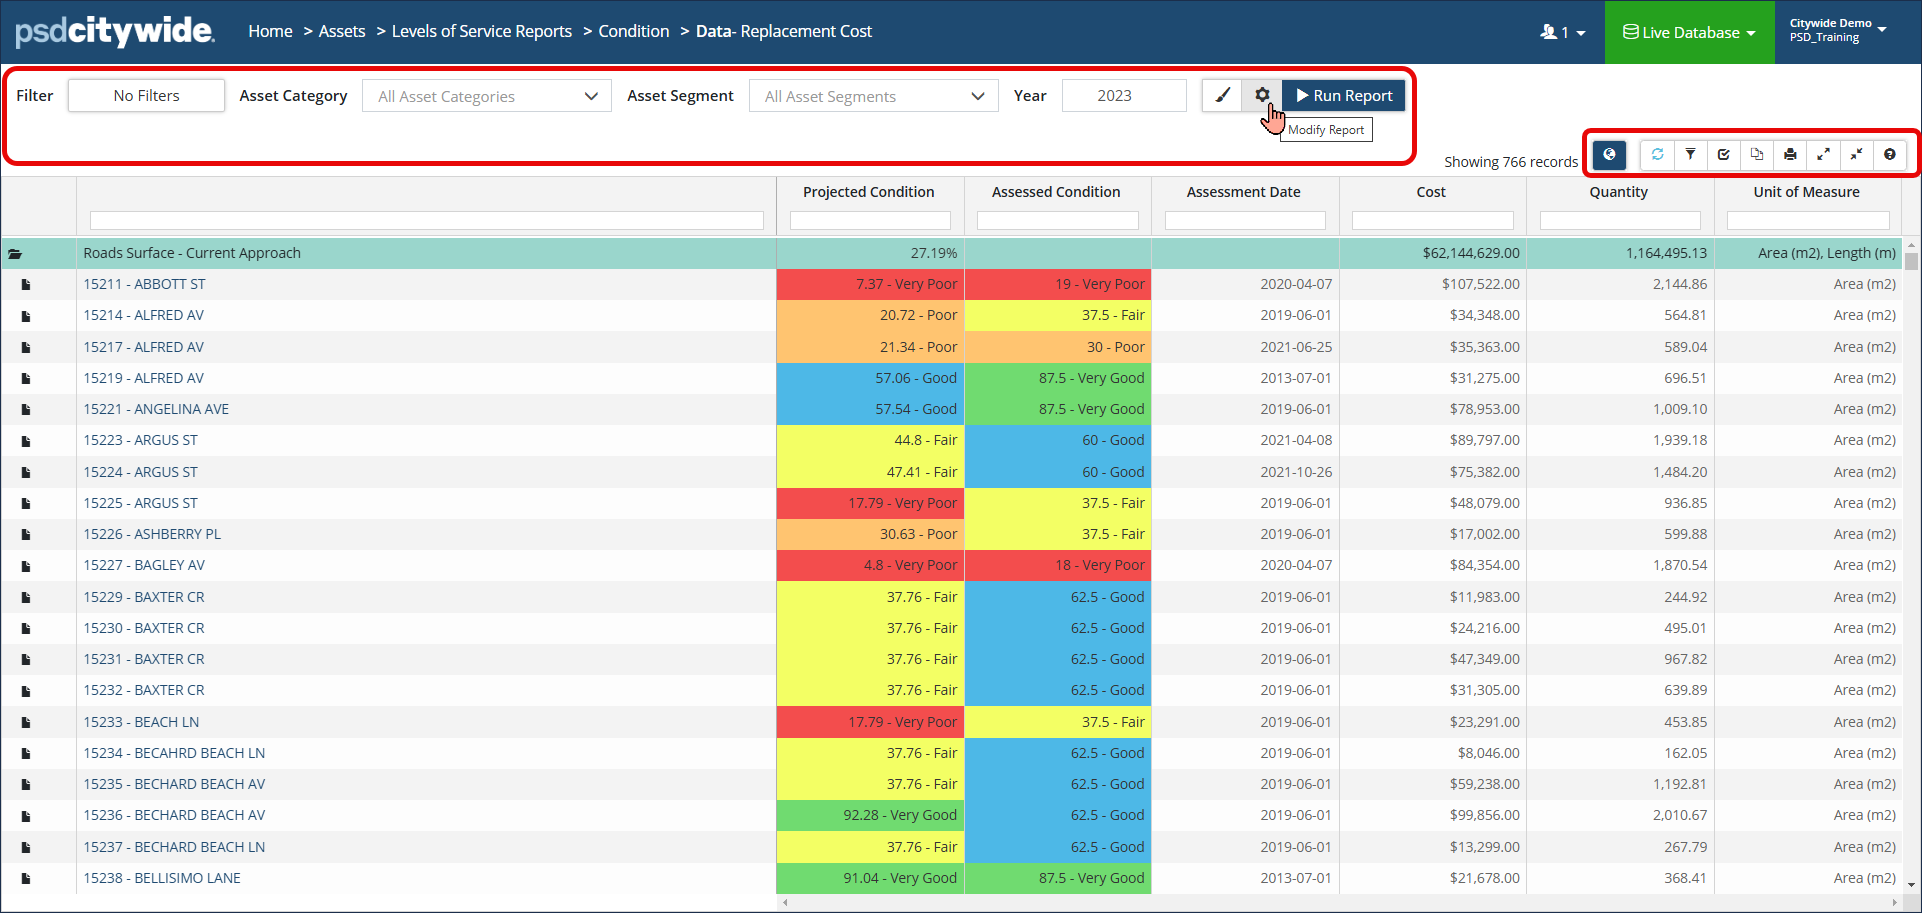Click the Modify Report gear icon
The image size is (1922, 913).
tap(1262, 95)
